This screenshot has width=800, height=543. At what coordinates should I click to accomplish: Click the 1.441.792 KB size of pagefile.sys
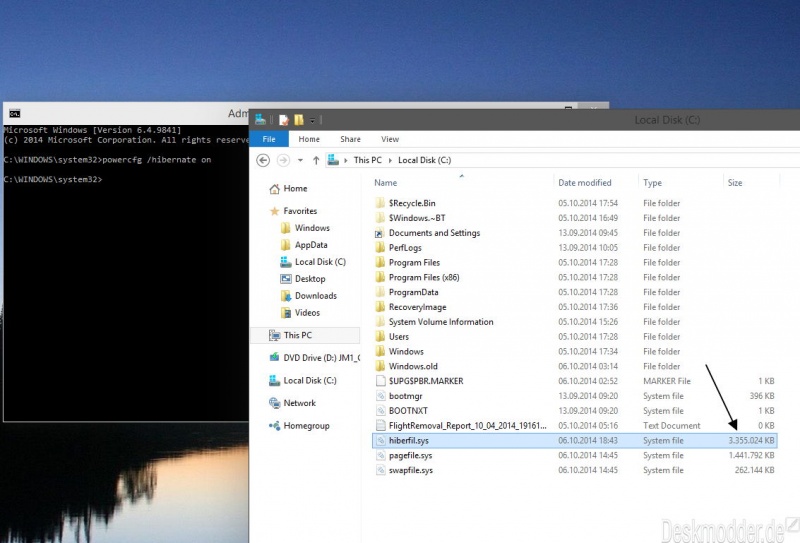[x=751, y=455]
